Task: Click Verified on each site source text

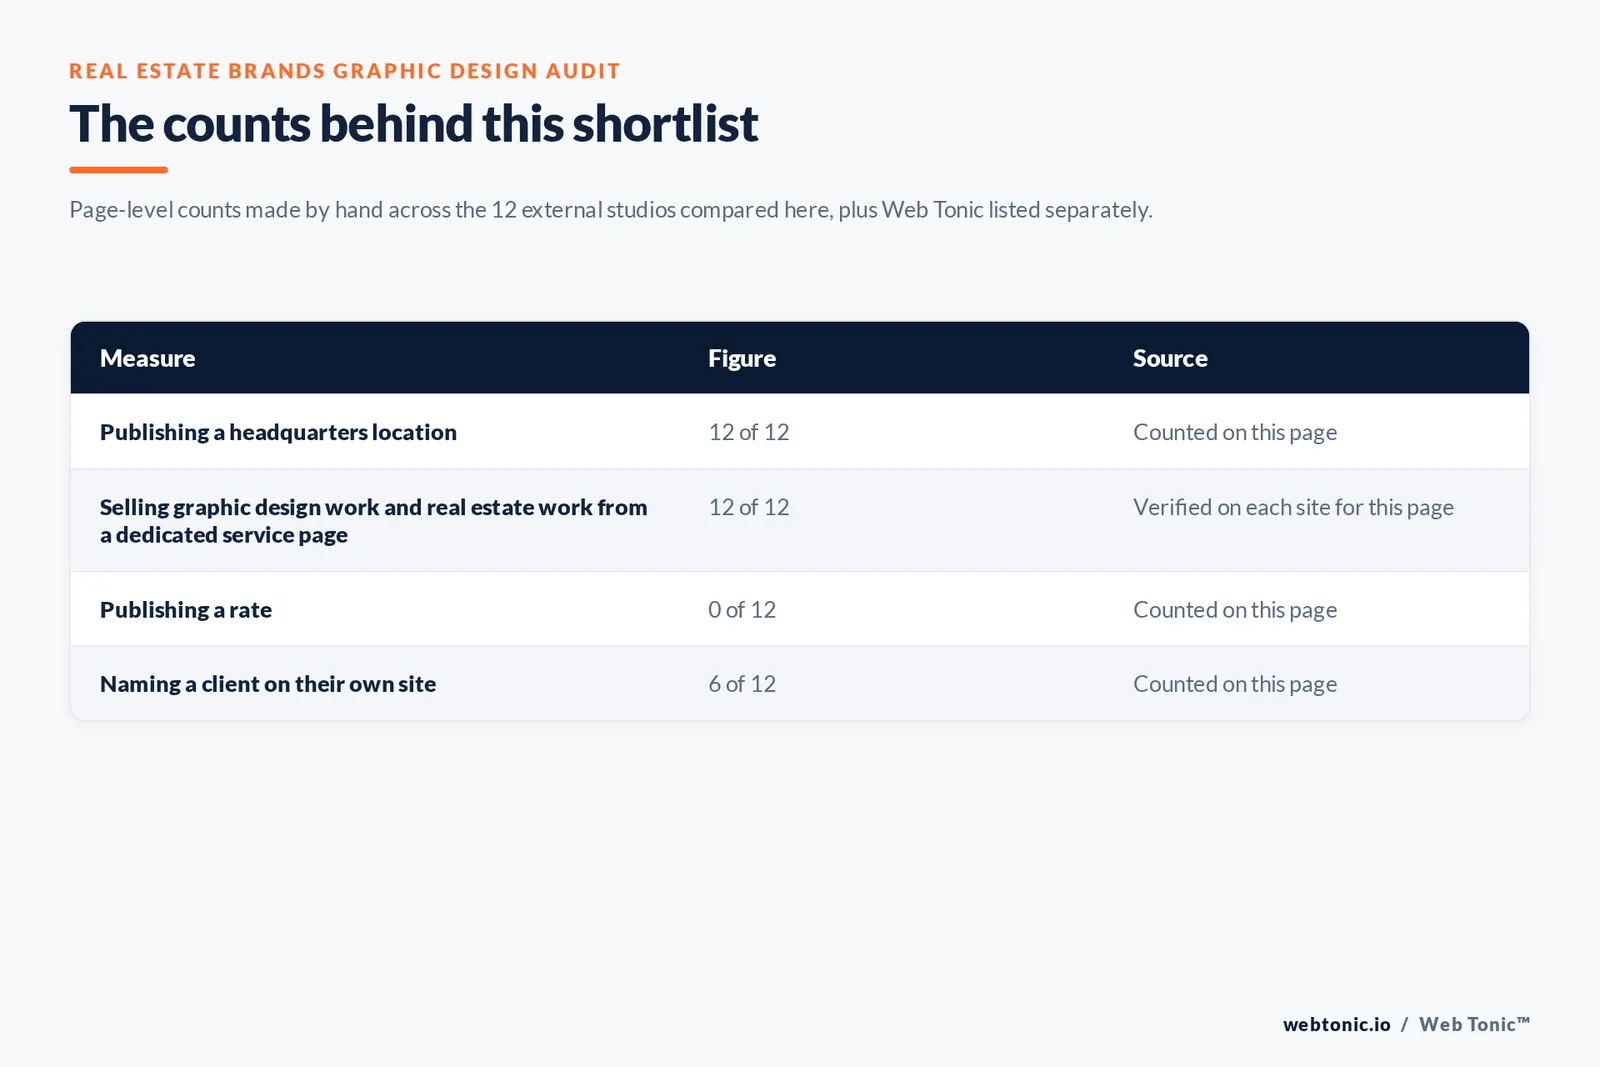Action: [1293, 508]
